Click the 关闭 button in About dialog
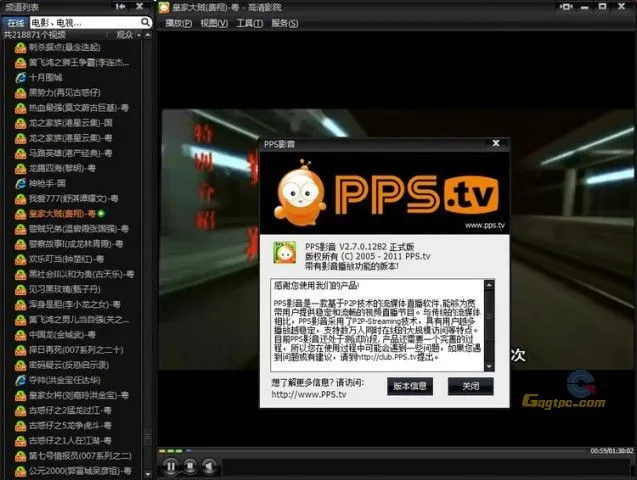The image size is (637, 480). (x=470, y=386)
